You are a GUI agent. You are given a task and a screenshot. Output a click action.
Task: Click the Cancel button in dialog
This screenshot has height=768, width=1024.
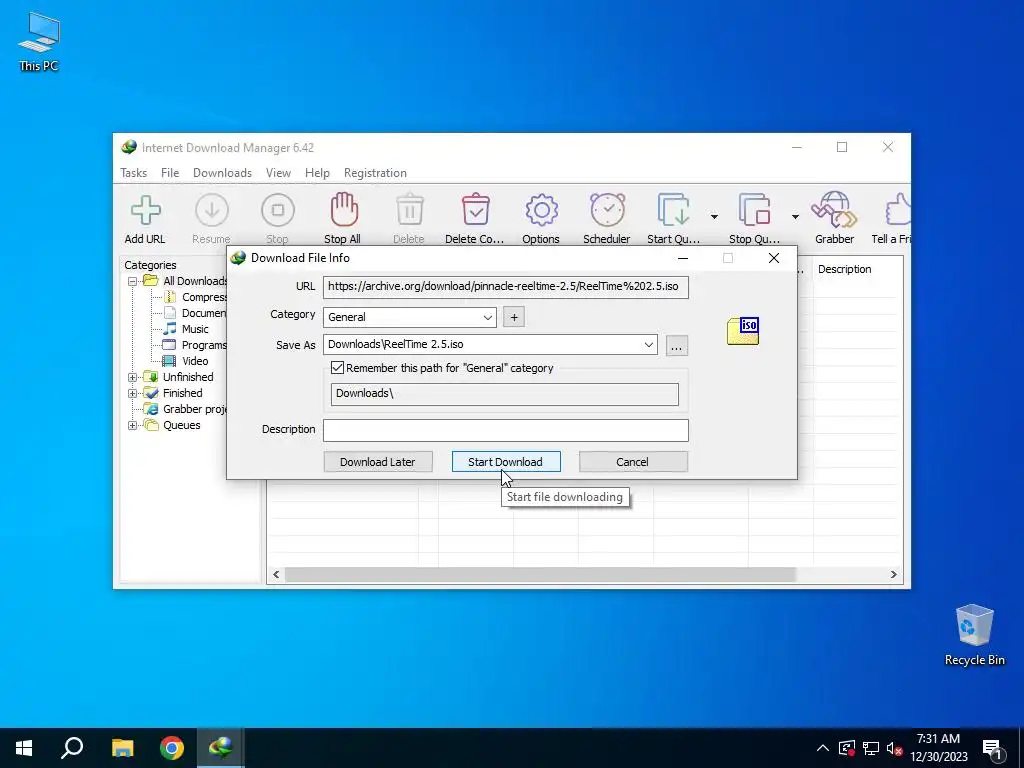click(x=633, y=462)
